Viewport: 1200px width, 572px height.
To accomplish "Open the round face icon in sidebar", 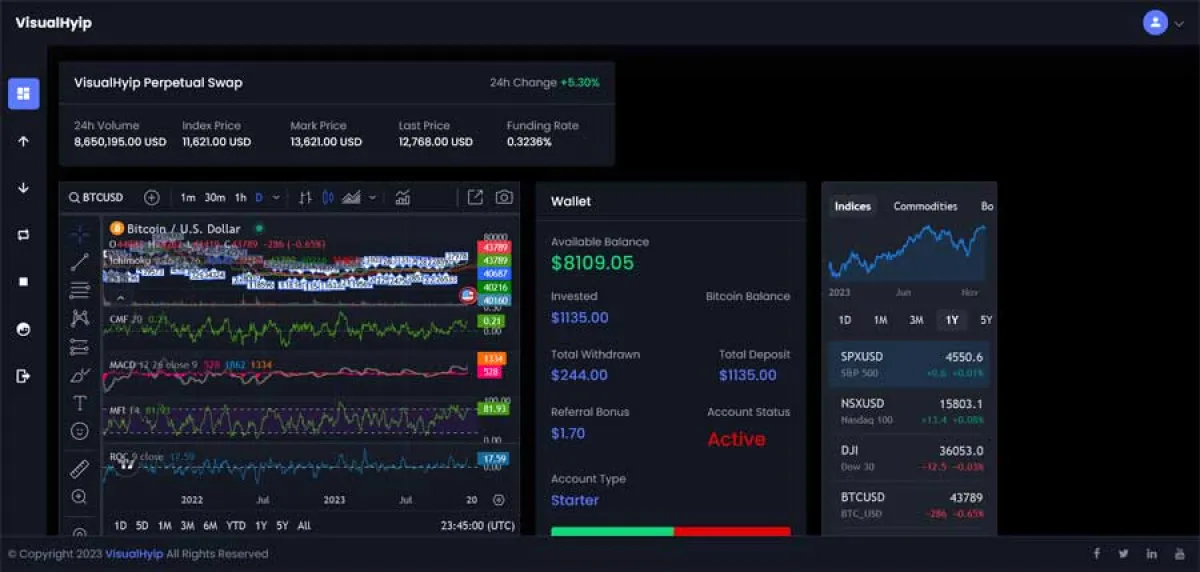I will click(23, 329).
